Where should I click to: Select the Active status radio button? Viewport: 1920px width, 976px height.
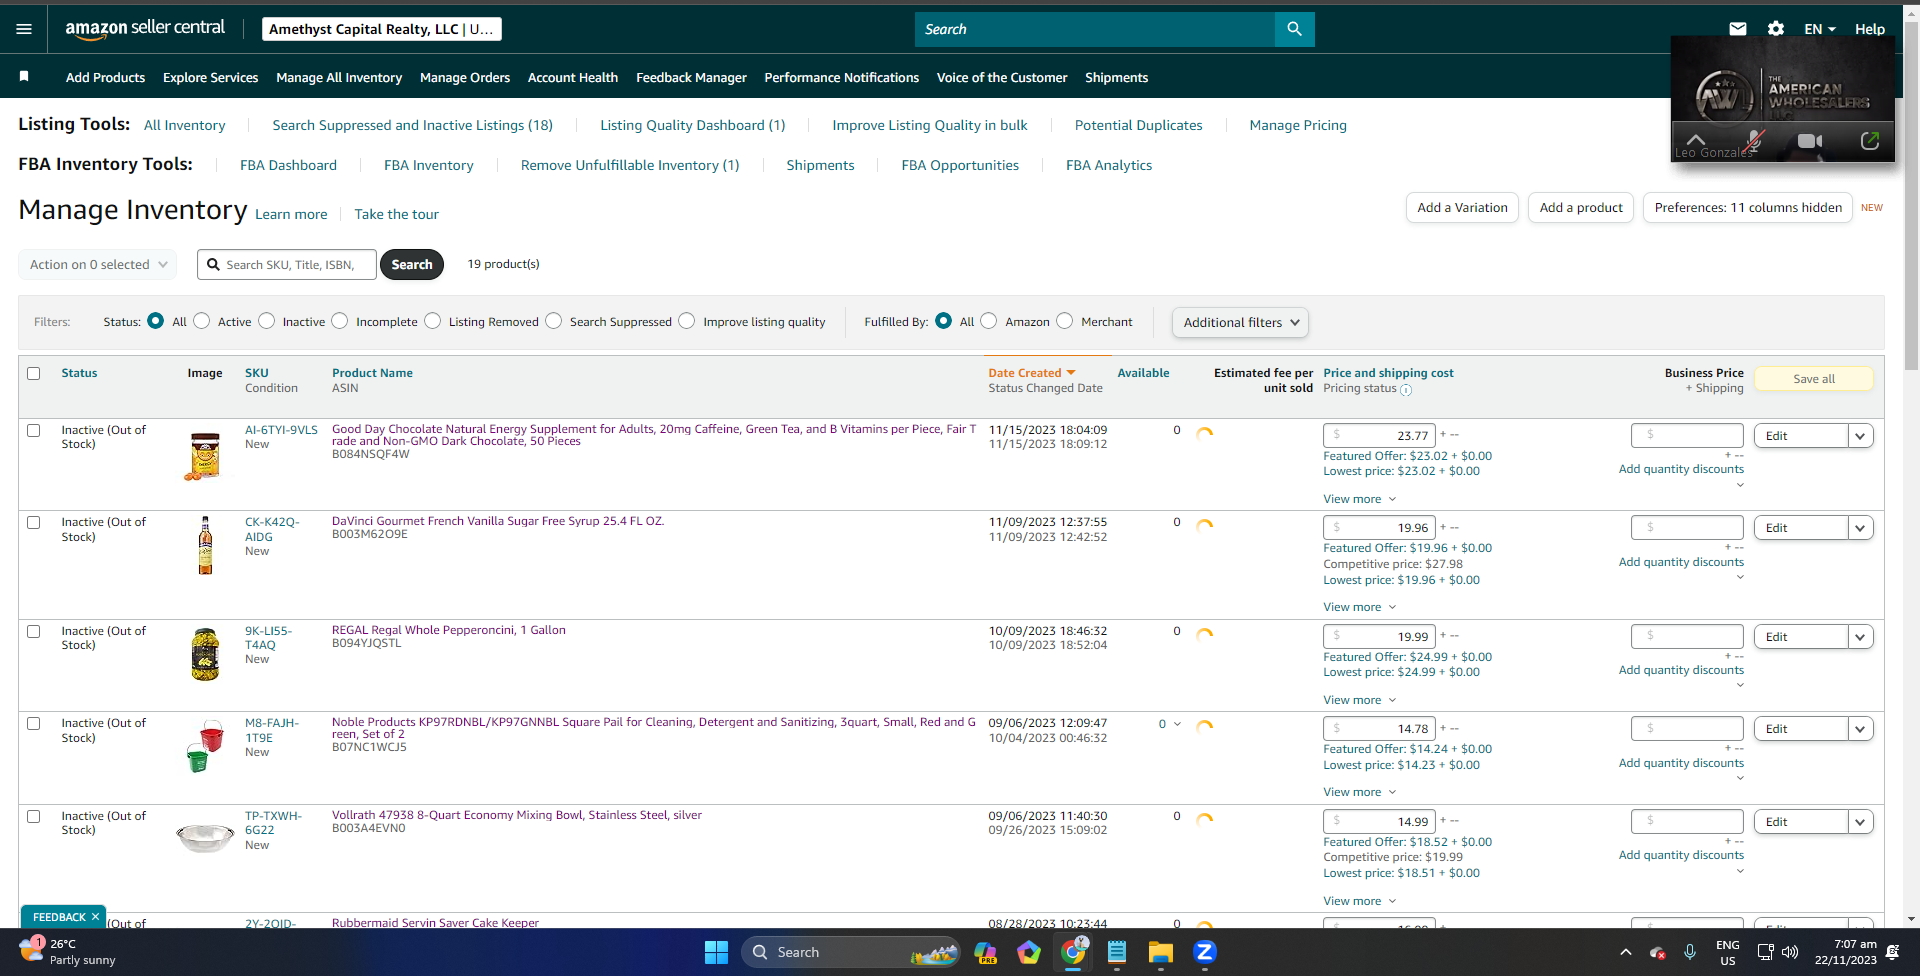(x=202, y=321)
